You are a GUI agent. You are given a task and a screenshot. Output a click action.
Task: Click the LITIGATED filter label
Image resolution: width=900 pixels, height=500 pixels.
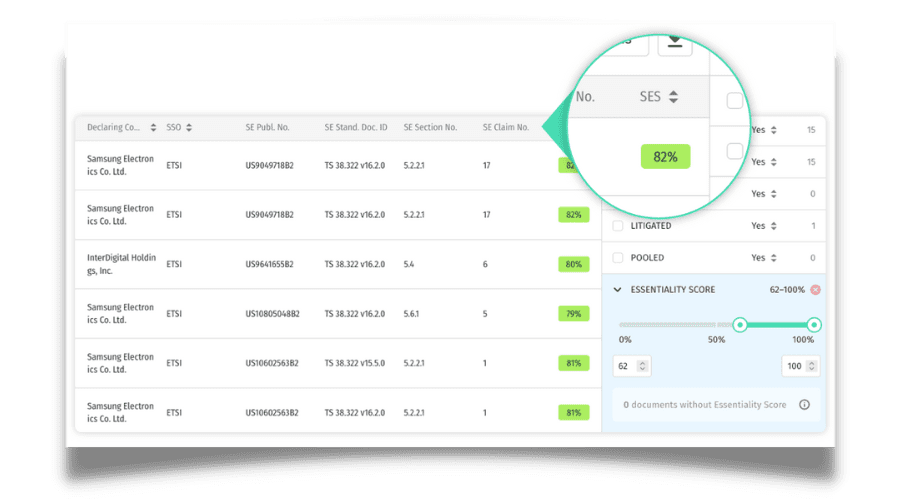pos(651,226)
